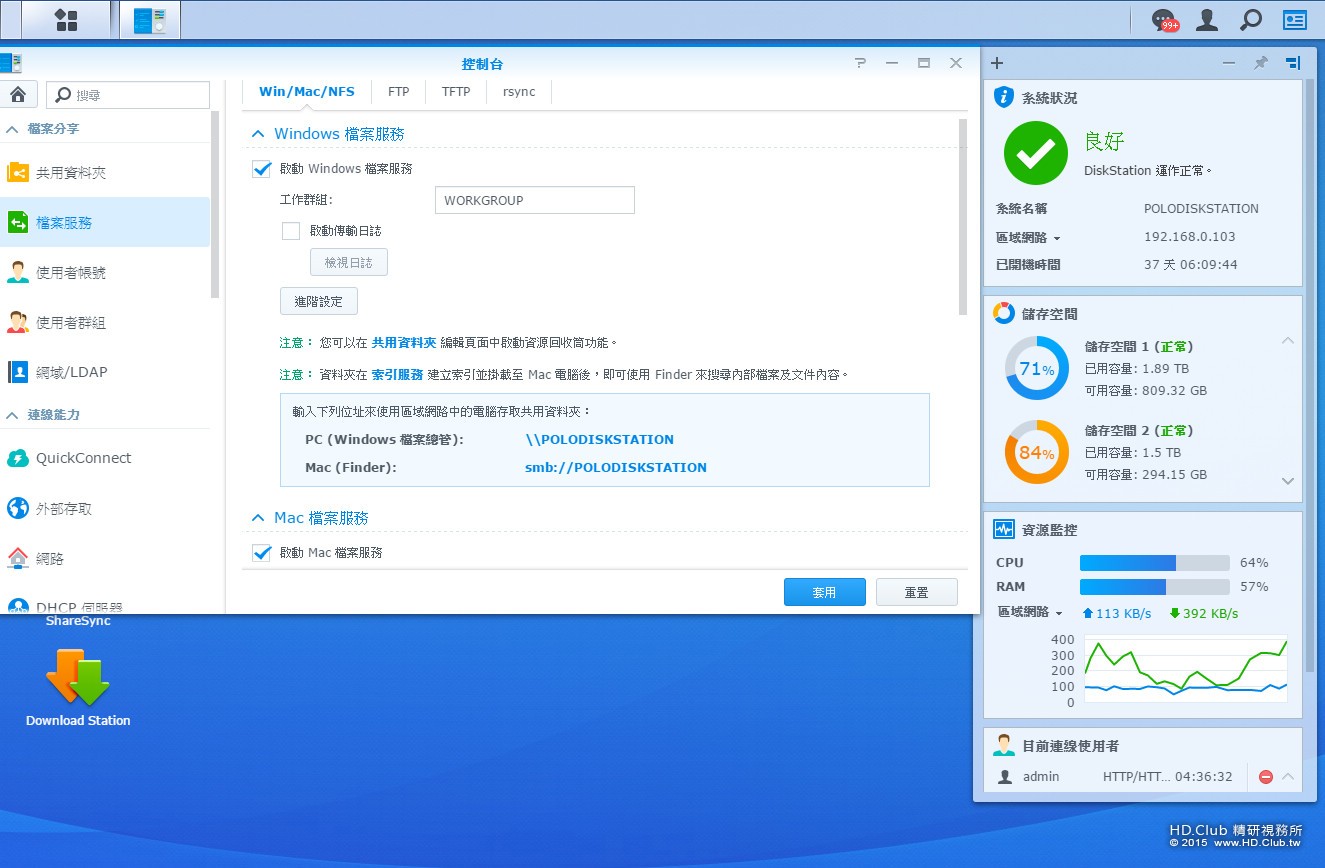Click the Control Panel taskbar icon
Image resolution: width=1325 pixels, height=868 pixels.
[x=150, y=20]
